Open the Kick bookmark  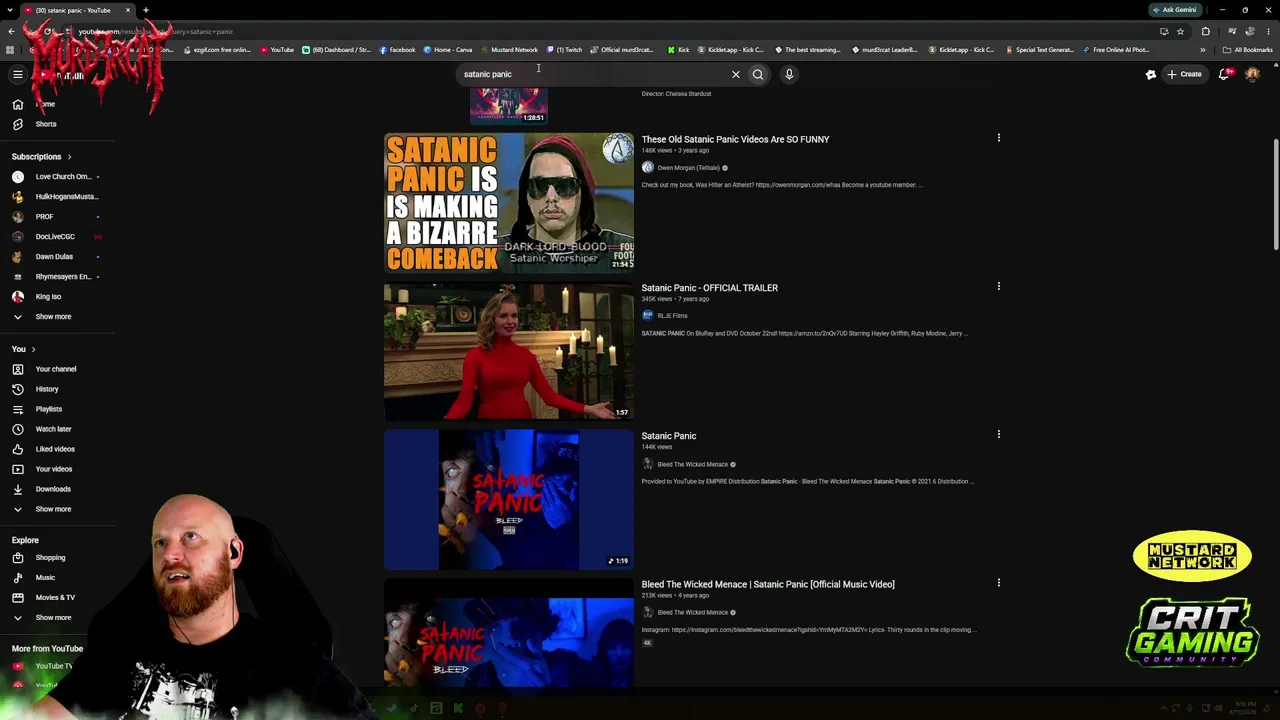[x=678, y=50]
